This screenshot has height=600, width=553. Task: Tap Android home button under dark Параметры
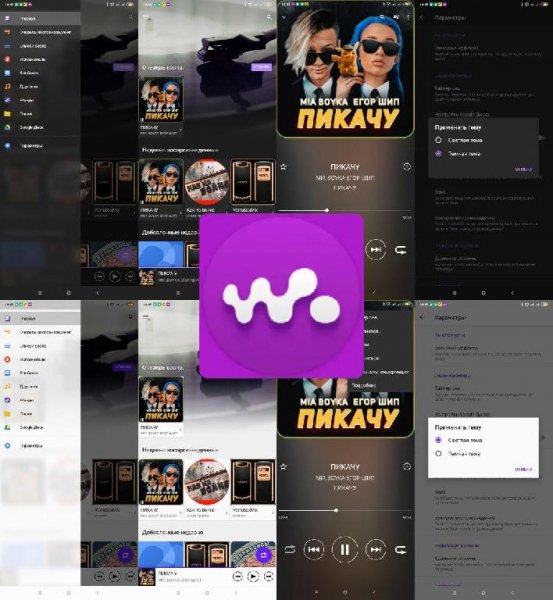pos(483,293)
